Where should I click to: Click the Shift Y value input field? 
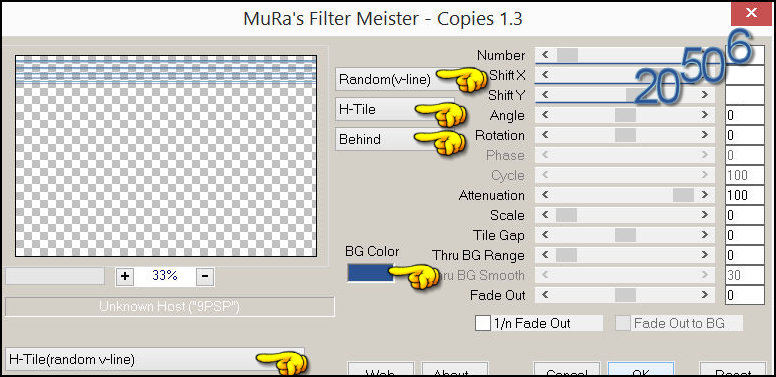745,95
